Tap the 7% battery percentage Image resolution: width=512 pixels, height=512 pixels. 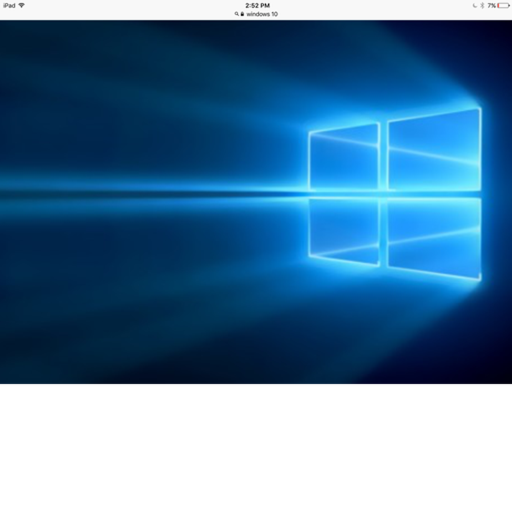click(x=491, y=6)
